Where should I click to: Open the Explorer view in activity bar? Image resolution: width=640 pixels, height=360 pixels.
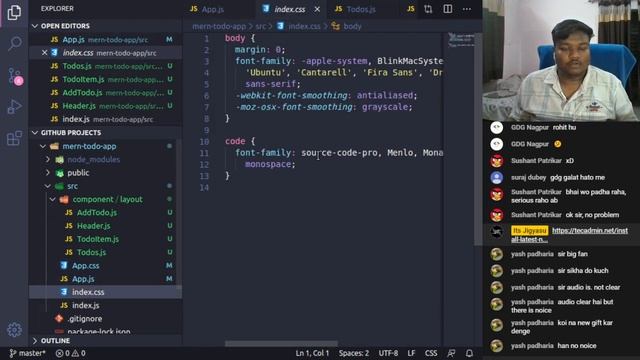(14, 12)
